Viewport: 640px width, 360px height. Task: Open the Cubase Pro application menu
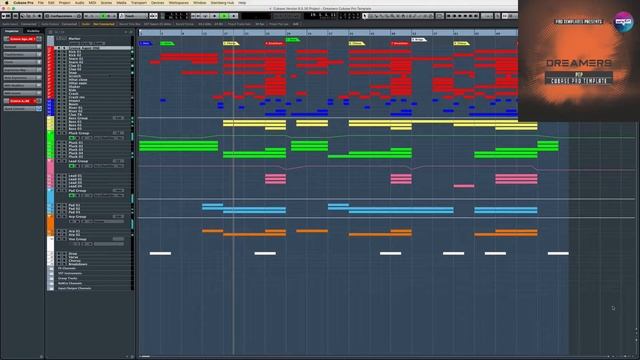pyautogui.click(x=23, y=2)
